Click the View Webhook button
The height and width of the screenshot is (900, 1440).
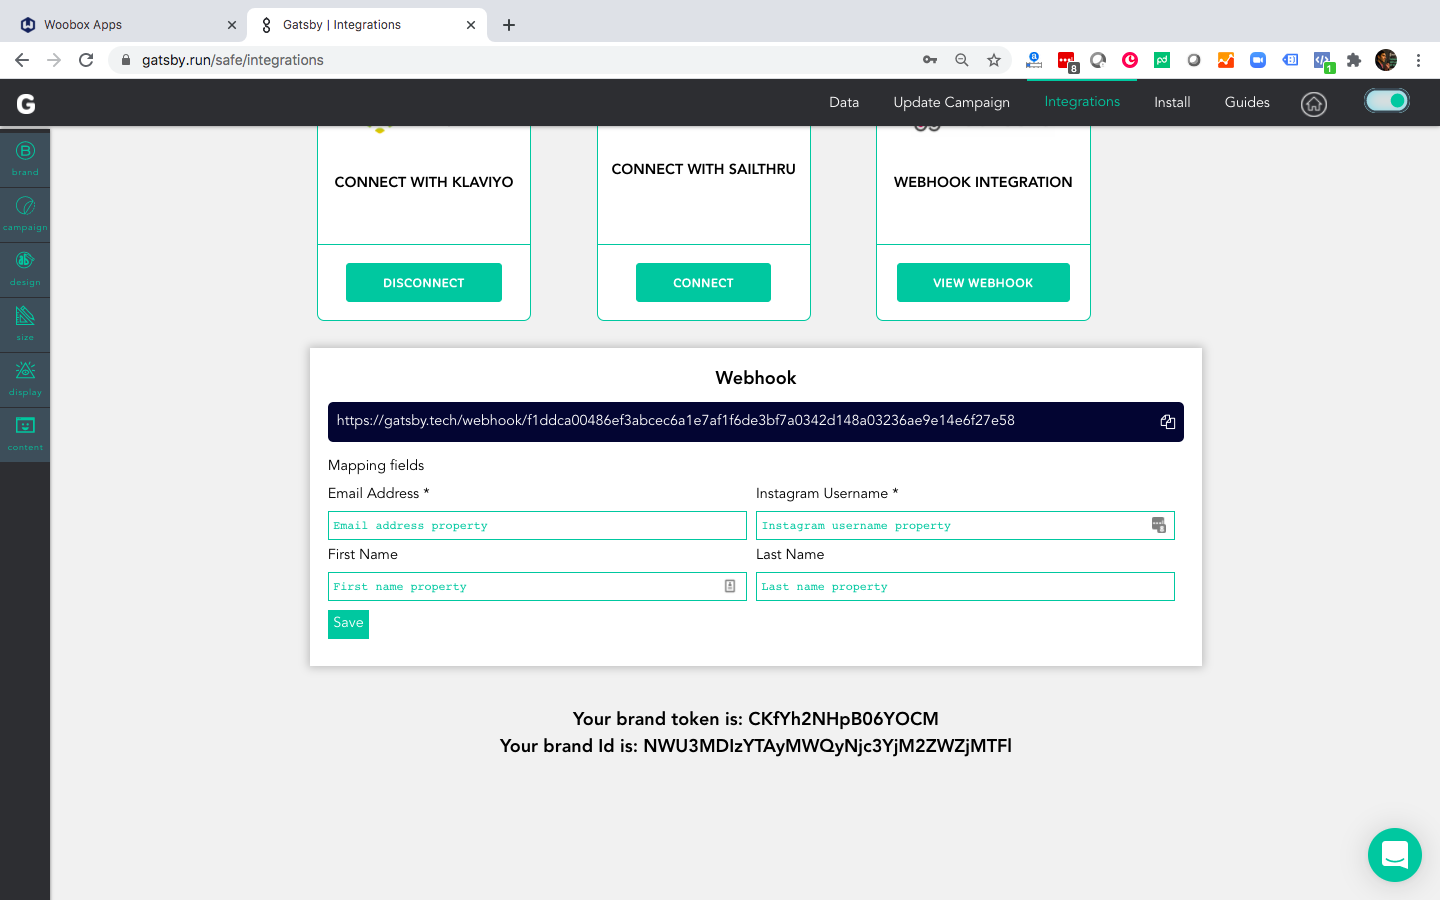pos(983,282)
